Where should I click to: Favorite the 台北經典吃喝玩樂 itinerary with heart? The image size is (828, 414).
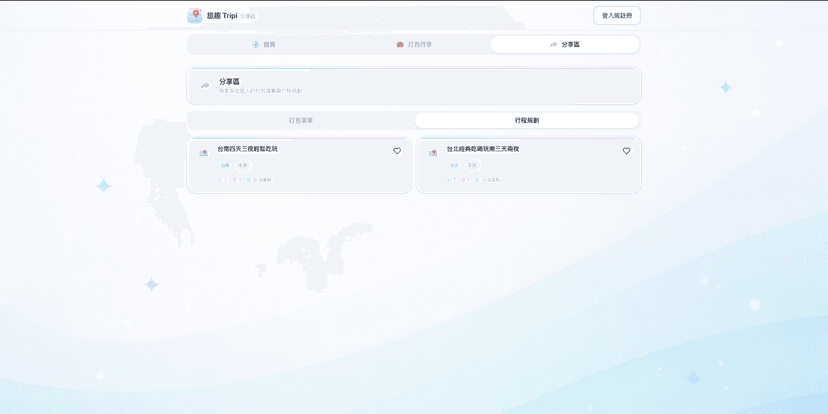pyautogui.click(x=626, y=151)
